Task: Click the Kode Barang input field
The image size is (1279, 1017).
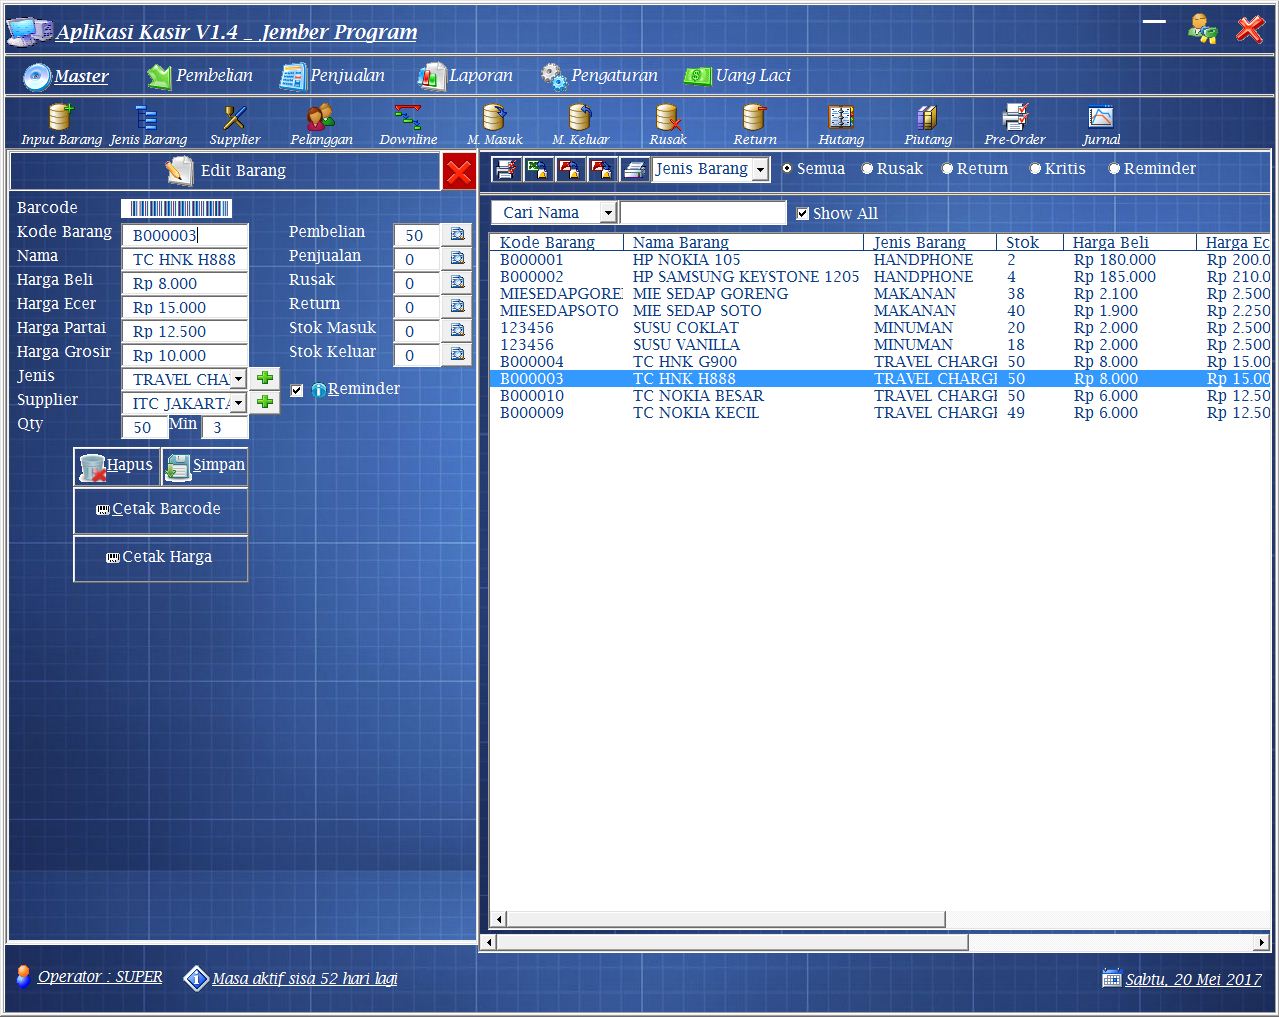Action: tap(185, 235)
